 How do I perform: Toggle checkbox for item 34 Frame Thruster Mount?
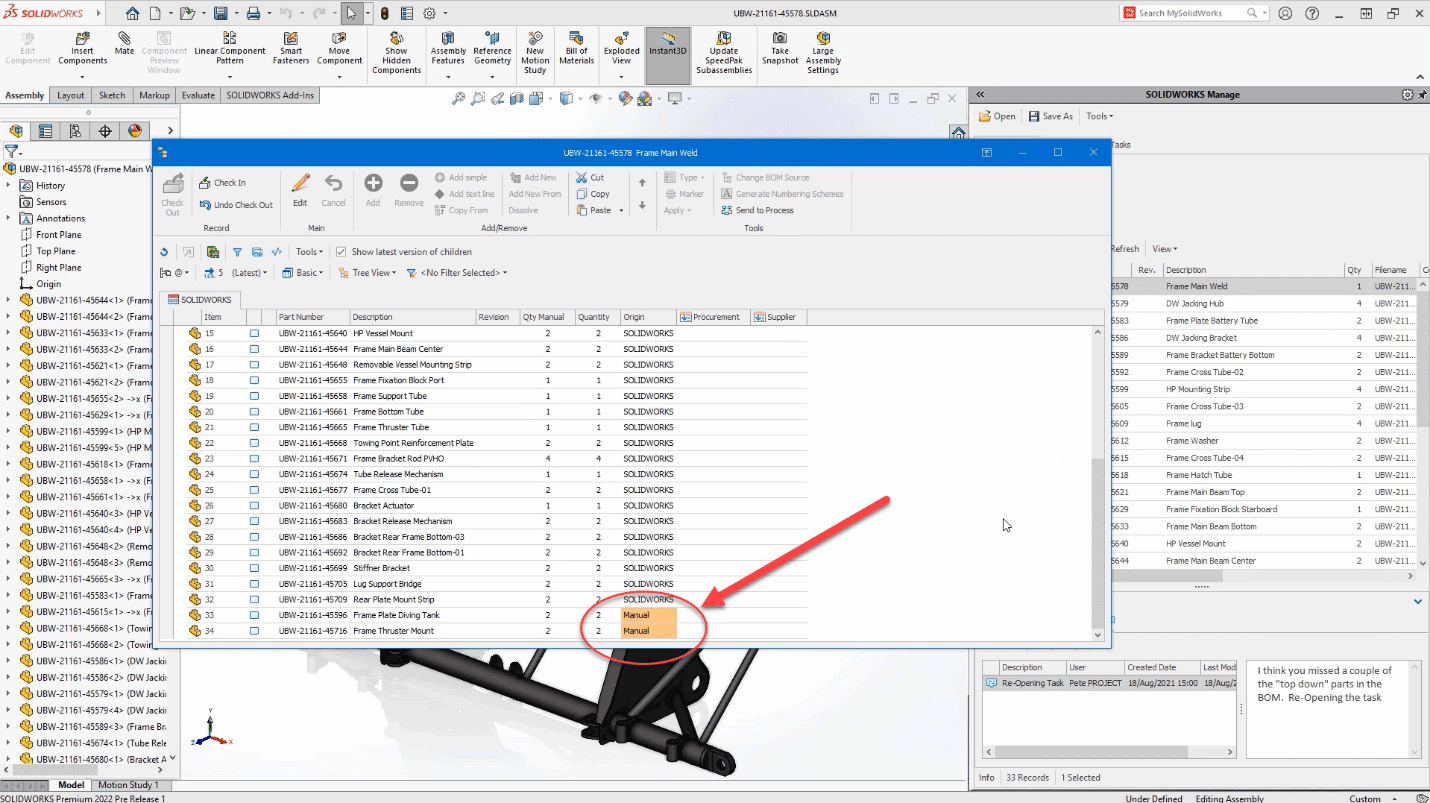(x=254, y=631)
